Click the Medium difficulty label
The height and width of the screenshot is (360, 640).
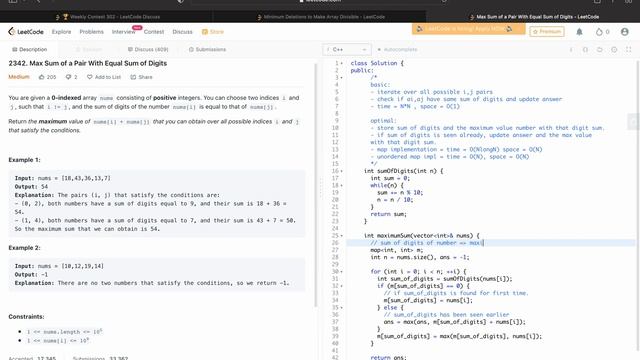click(19, 77)
